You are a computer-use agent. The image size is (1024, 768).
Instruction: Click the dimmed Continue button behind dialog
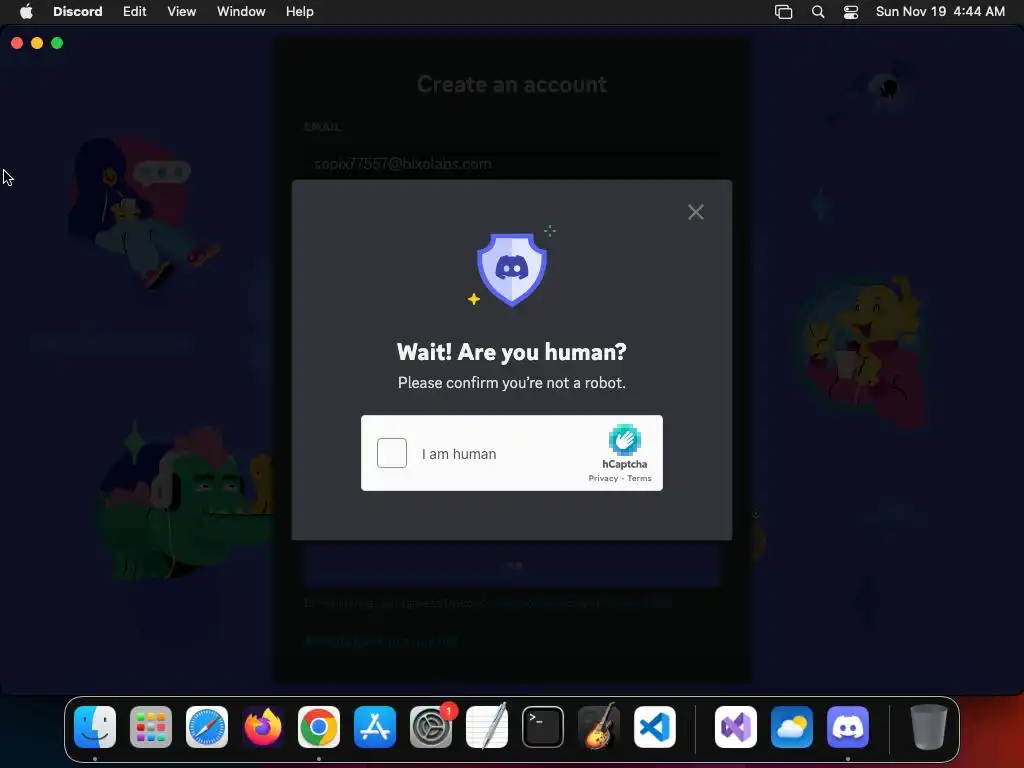511,564
